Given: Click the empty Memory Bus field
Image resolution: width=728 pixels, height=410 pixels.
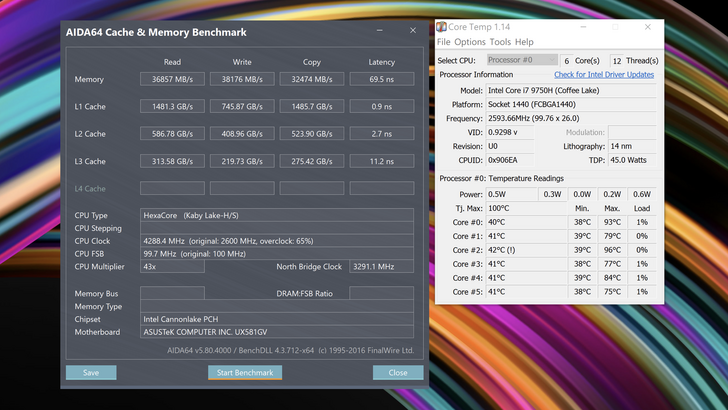Looking at the screenshot, I should (x=172, y=293).
